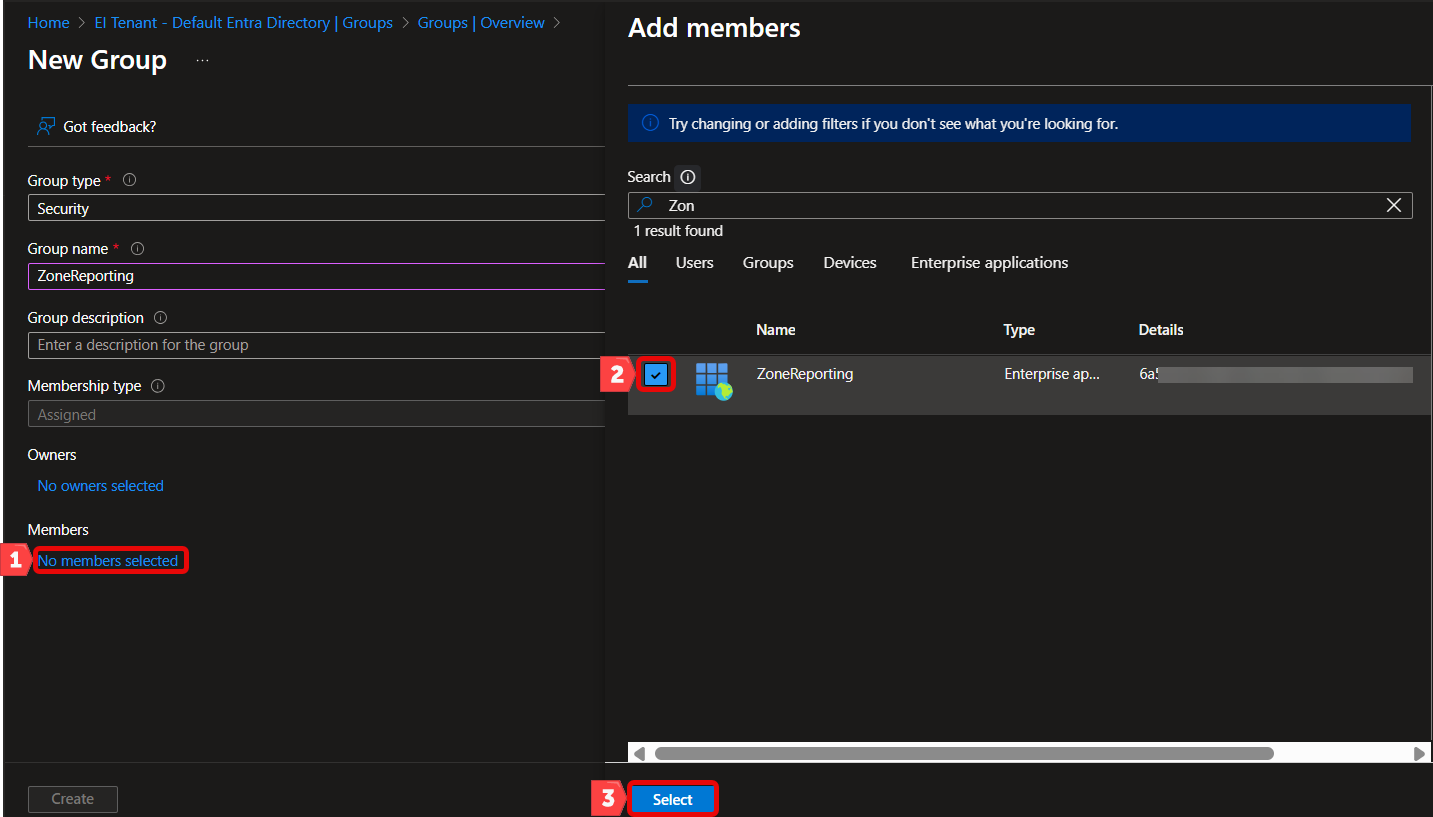Click the Name column header

coord(776,330)
